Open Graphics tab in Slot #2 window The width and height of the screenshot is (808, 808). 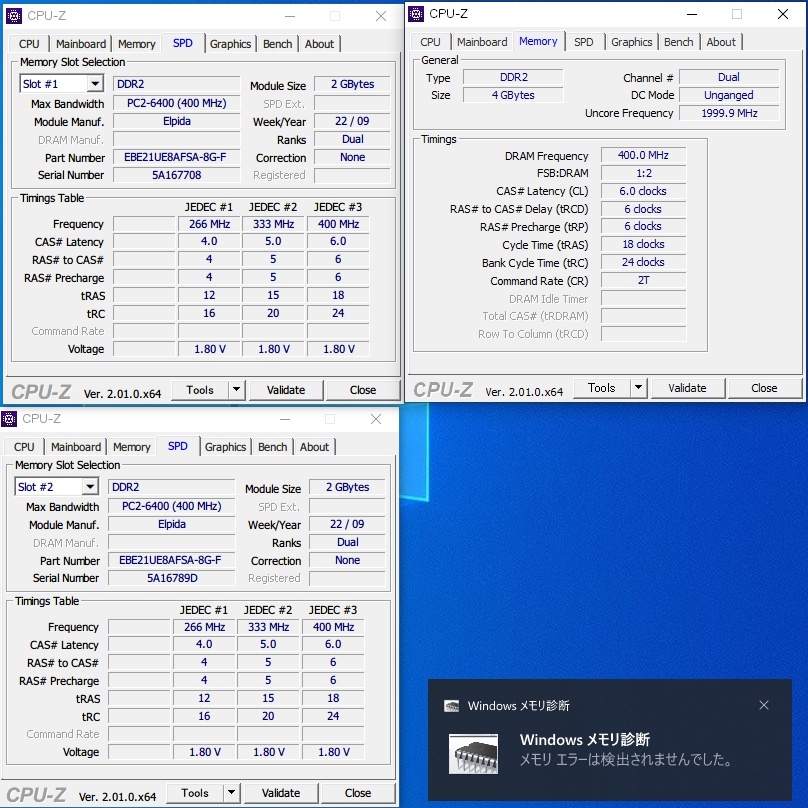[x=225, y=447]
